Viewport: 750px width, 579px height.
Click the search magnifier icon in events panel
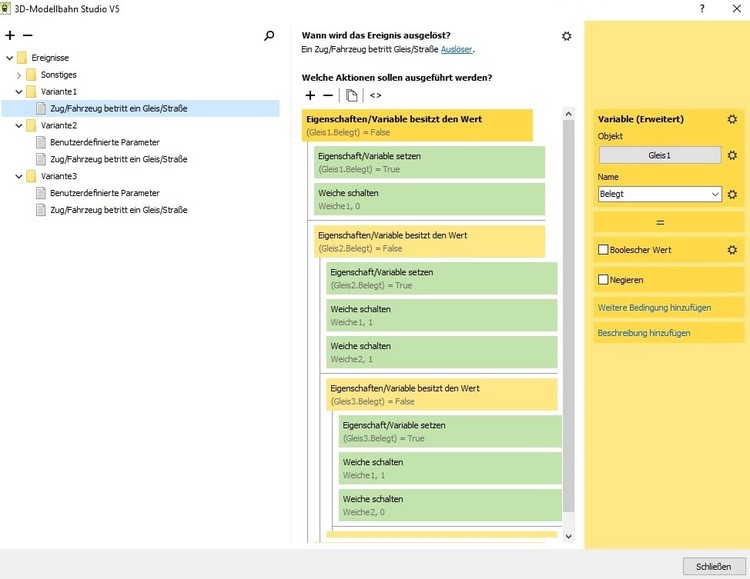269,35
